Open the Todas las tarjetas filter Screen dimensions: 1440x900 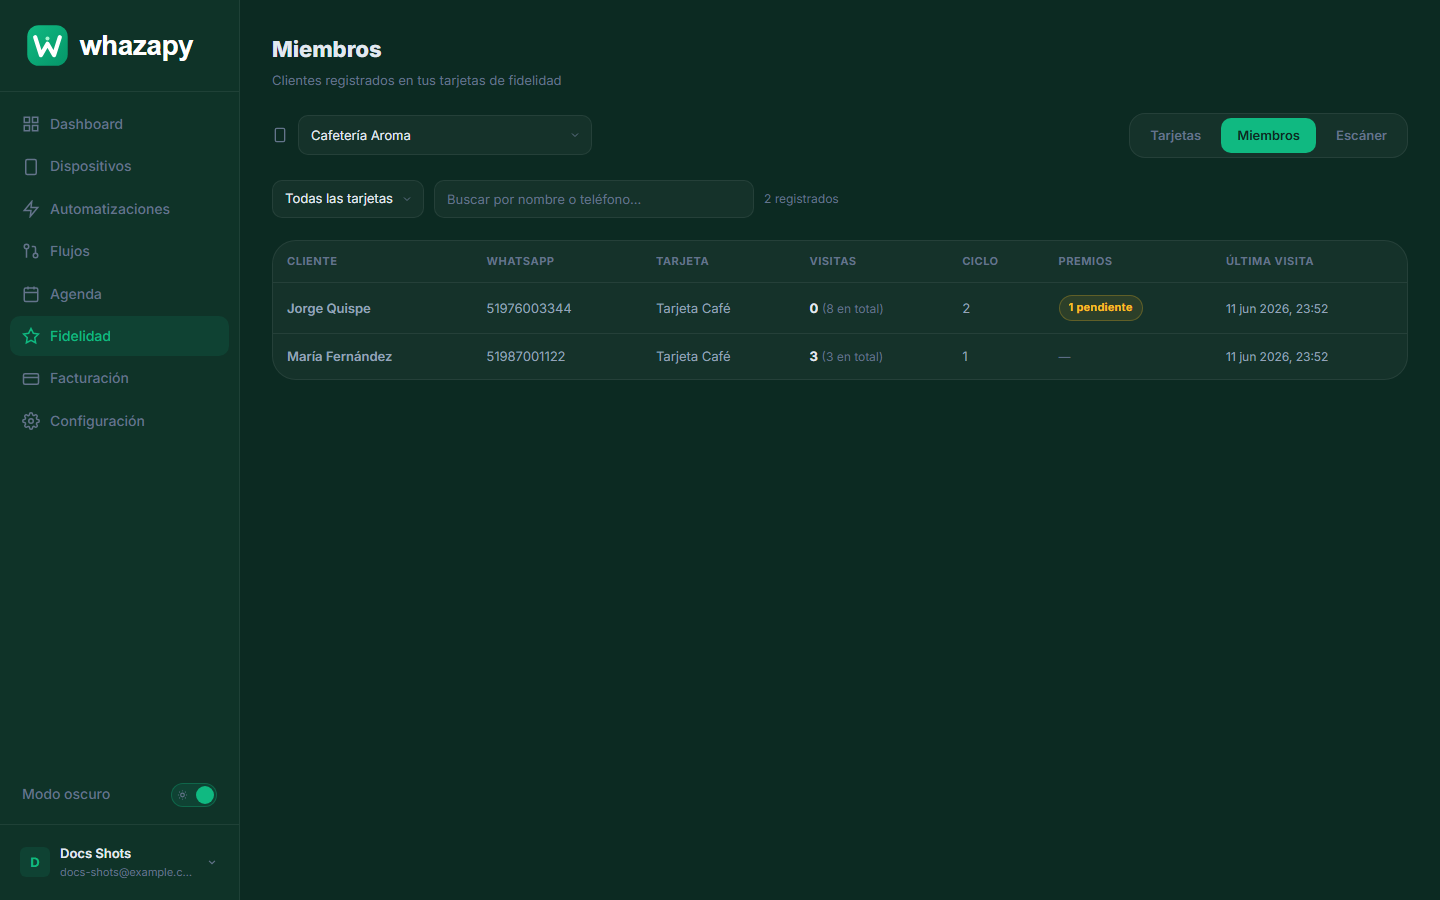point(348,199)
